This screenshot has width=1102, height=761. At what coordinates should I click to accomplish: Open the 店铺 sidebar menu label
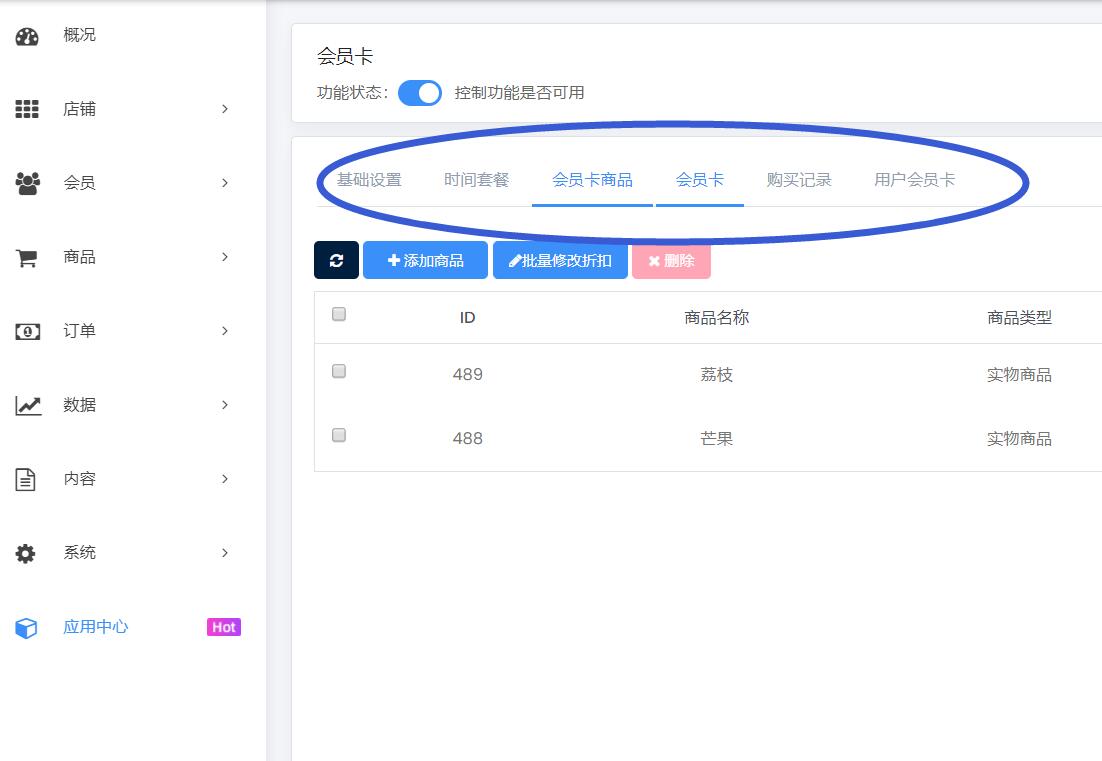tap(79, 109)
